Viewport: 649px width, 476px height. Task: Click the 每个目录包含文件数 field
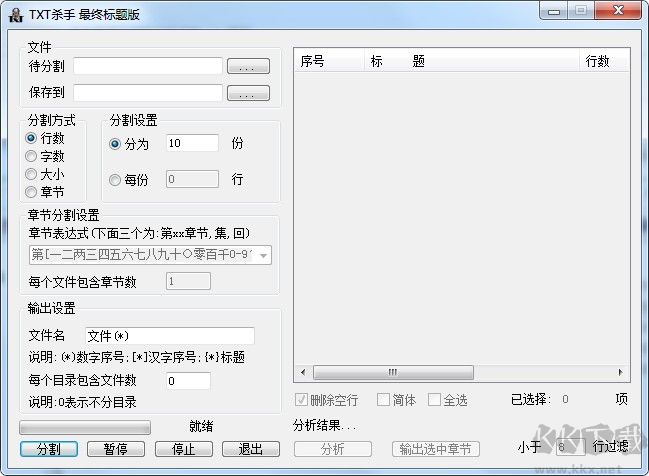(x=188, y=381)
